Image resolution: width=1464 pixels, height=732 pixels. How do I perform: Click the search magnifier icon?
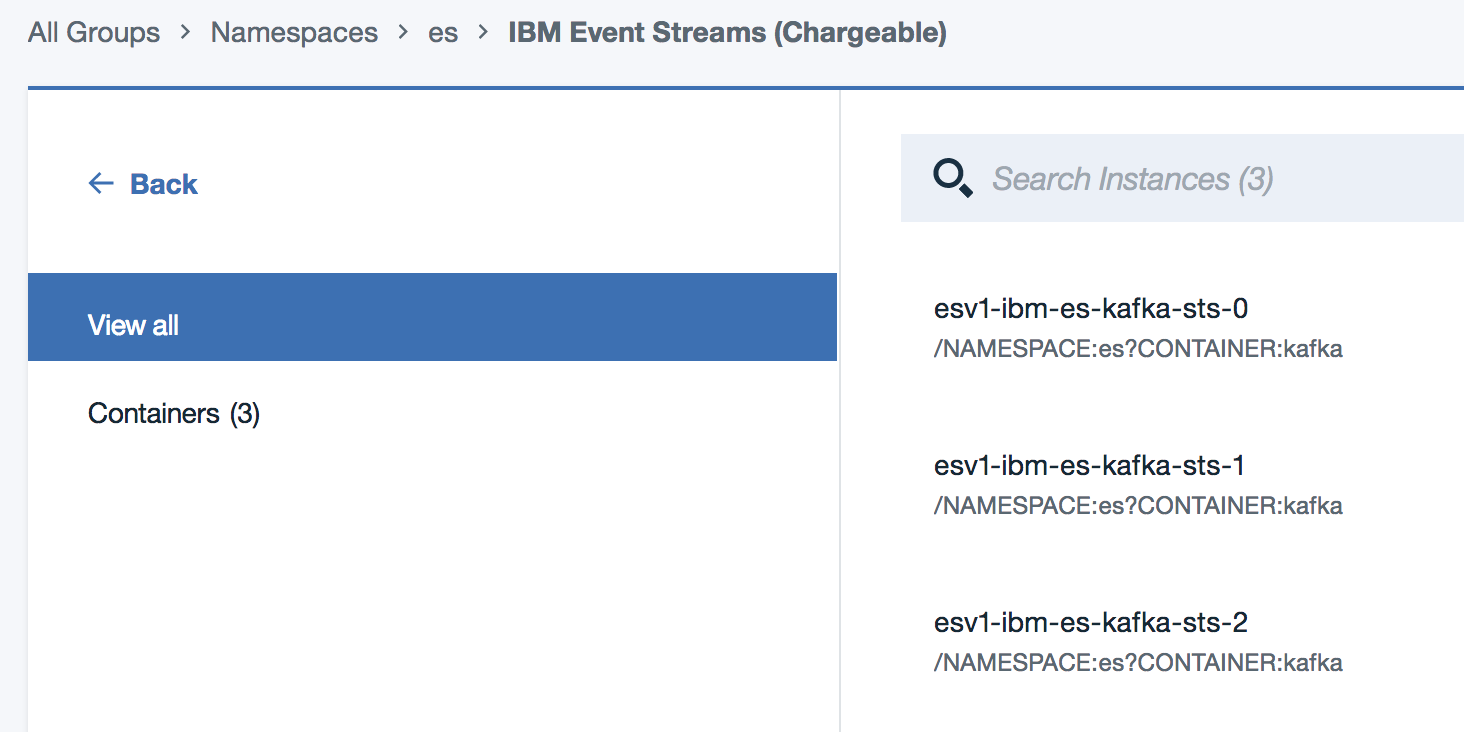pyautogui.click(x=952, y=178)
